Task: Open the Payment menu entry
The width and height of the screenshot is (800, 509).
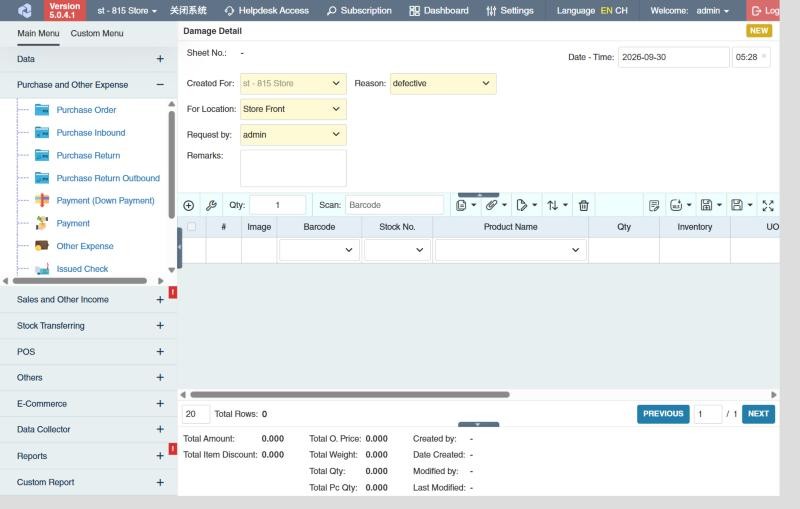Action: (x=73, y=223)
